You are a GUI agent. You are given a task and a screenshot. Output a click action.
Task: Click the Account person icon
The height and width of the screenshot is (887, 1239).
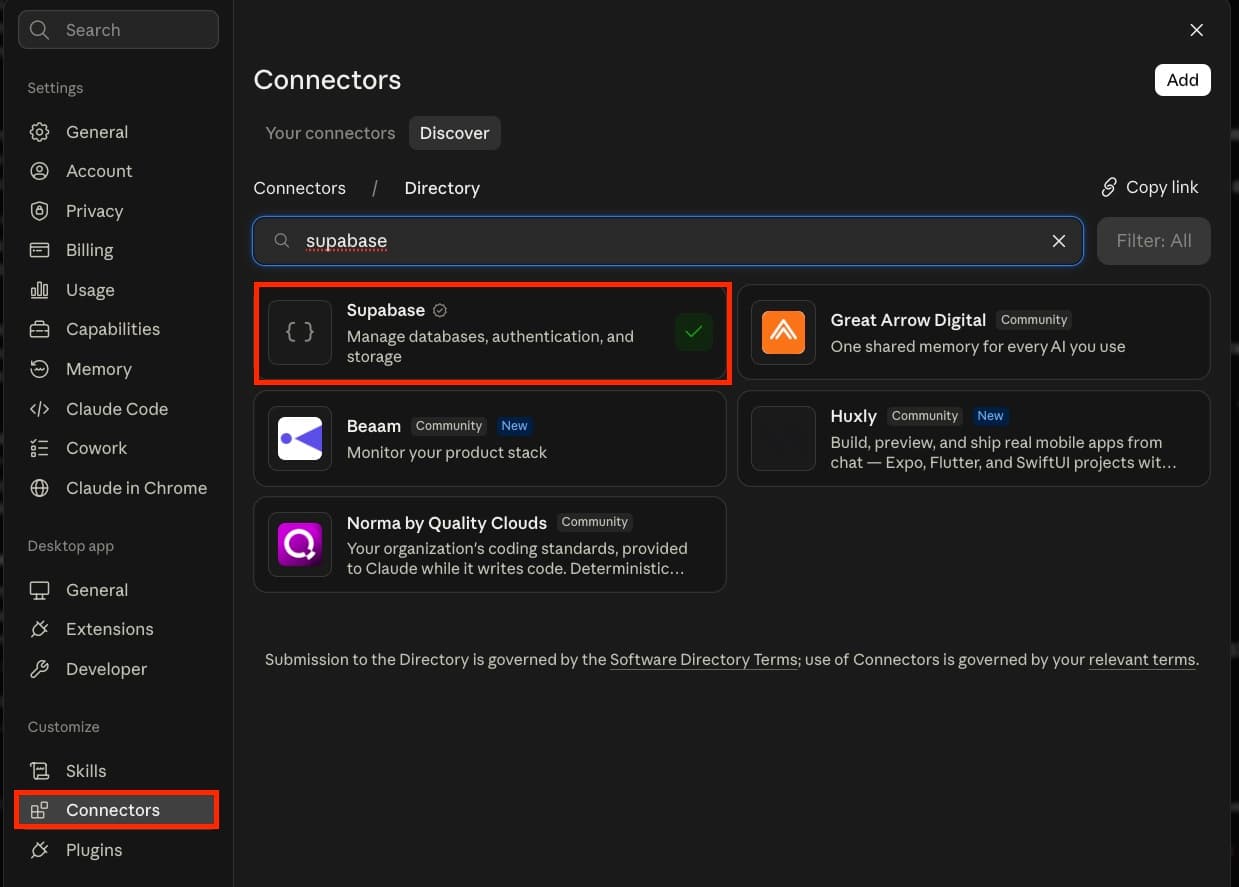pyautogui.click(x=39, y=171)
